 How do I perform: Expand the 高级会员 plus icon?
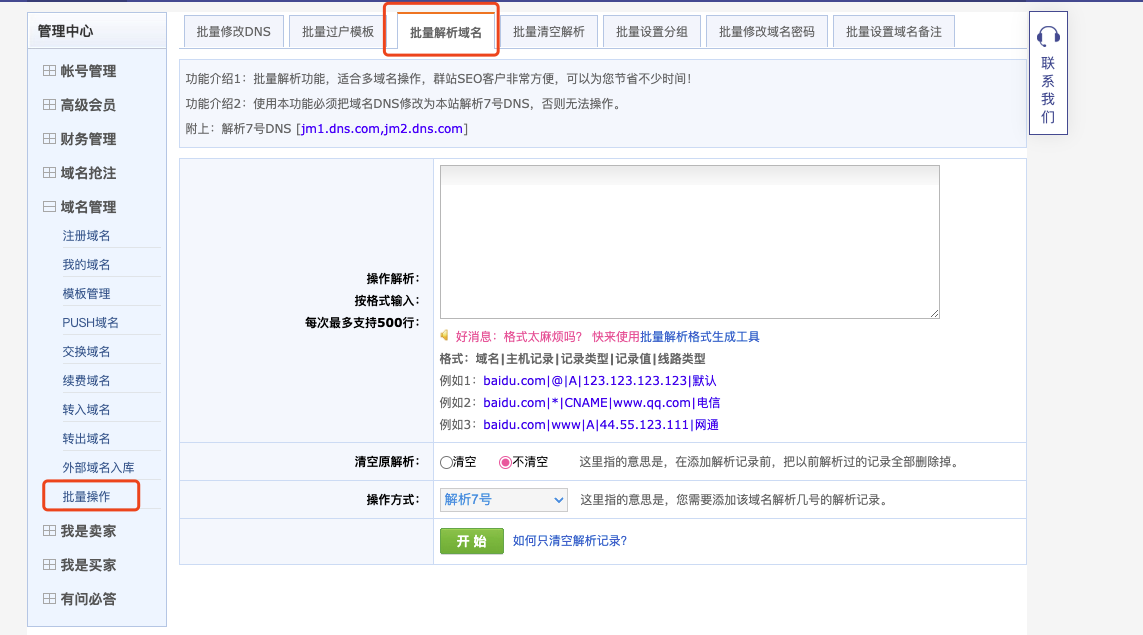(49, 105)
